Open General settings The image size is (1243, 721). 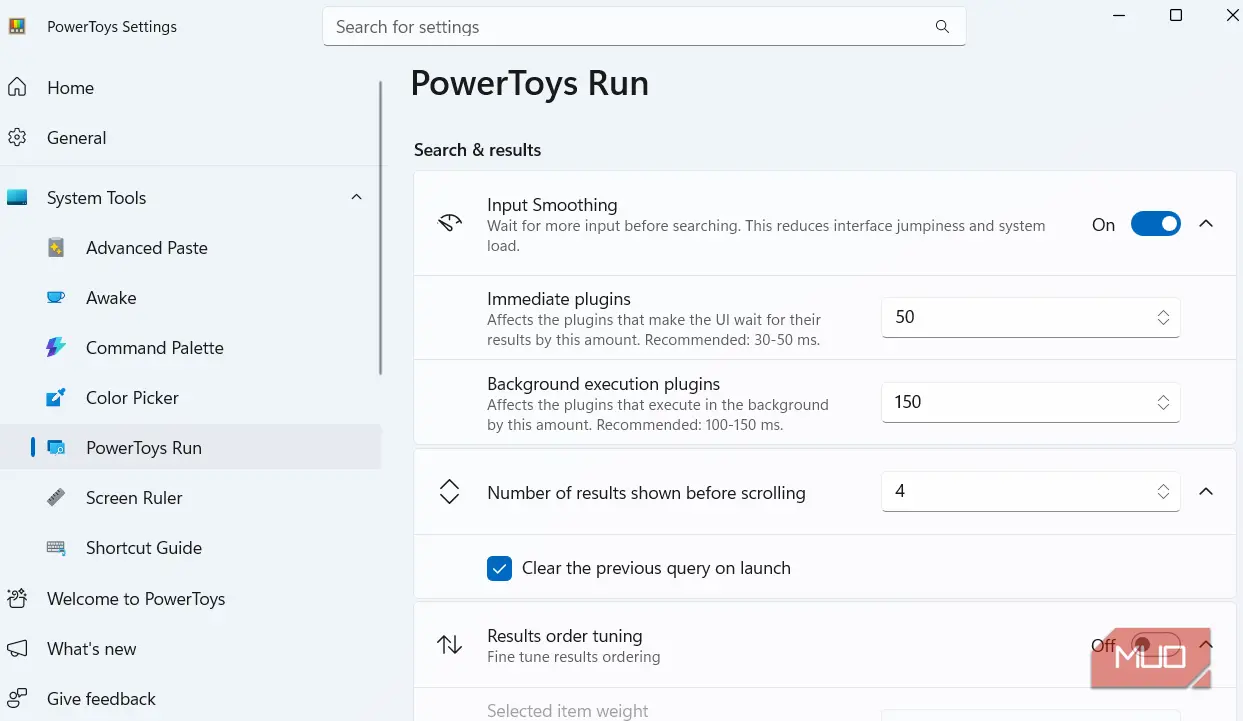click(x=190, y=138)
